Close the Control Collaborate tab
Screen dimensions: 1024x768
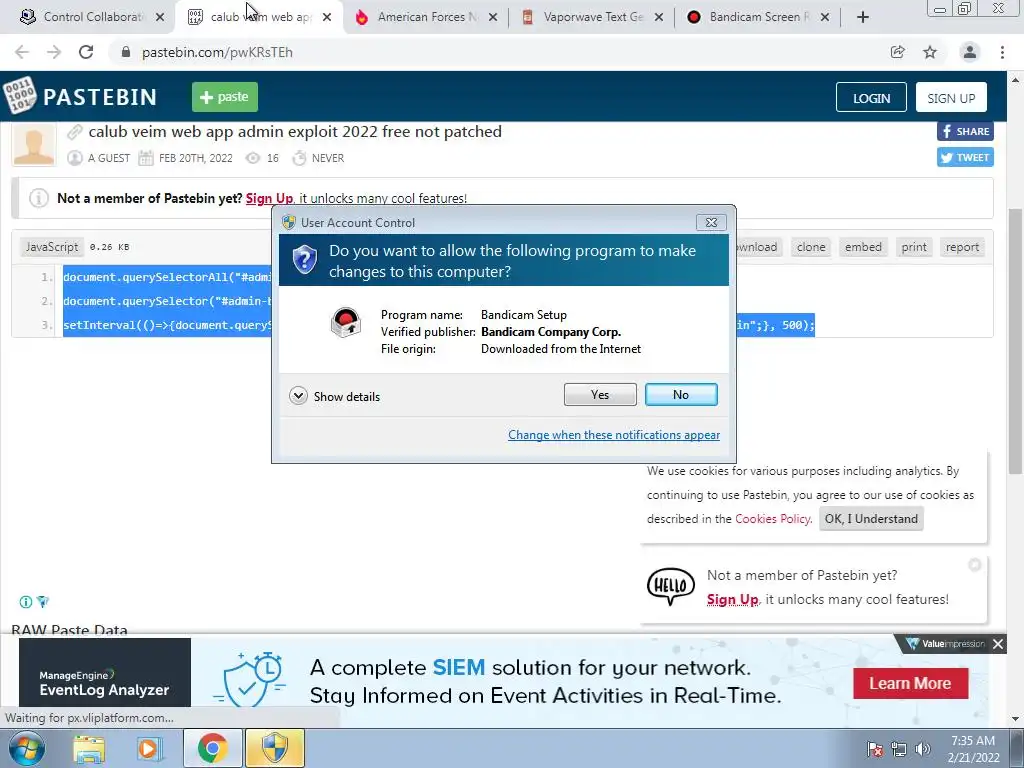[x=160, y=17]
